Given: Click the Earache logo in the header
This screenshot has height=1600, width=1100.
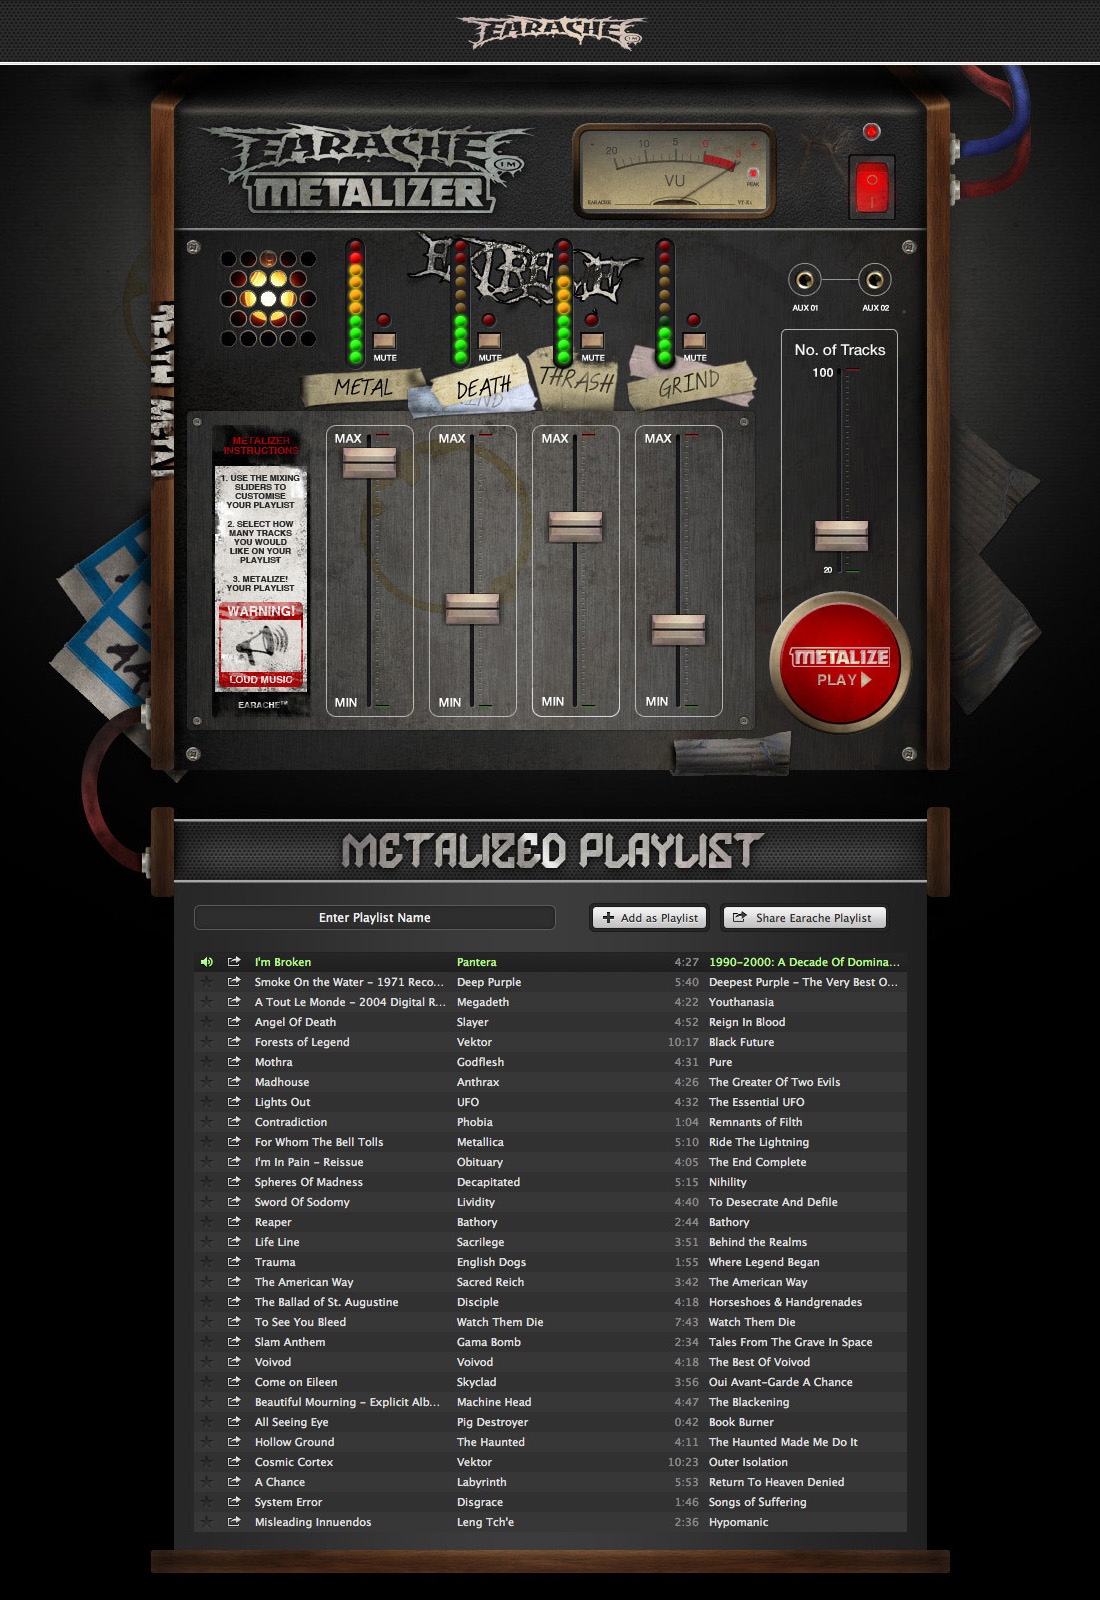Looking at the screenshot, I should [x=551, y=32].
